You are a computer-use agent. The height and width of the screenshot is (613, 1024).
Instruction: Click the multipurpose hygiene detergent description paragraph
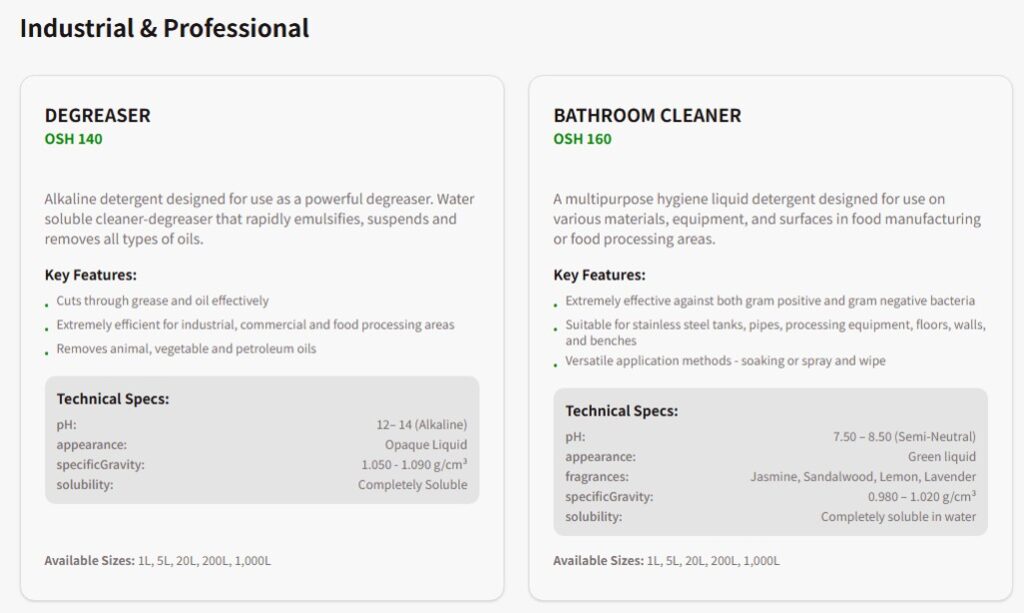coord(767,219)
